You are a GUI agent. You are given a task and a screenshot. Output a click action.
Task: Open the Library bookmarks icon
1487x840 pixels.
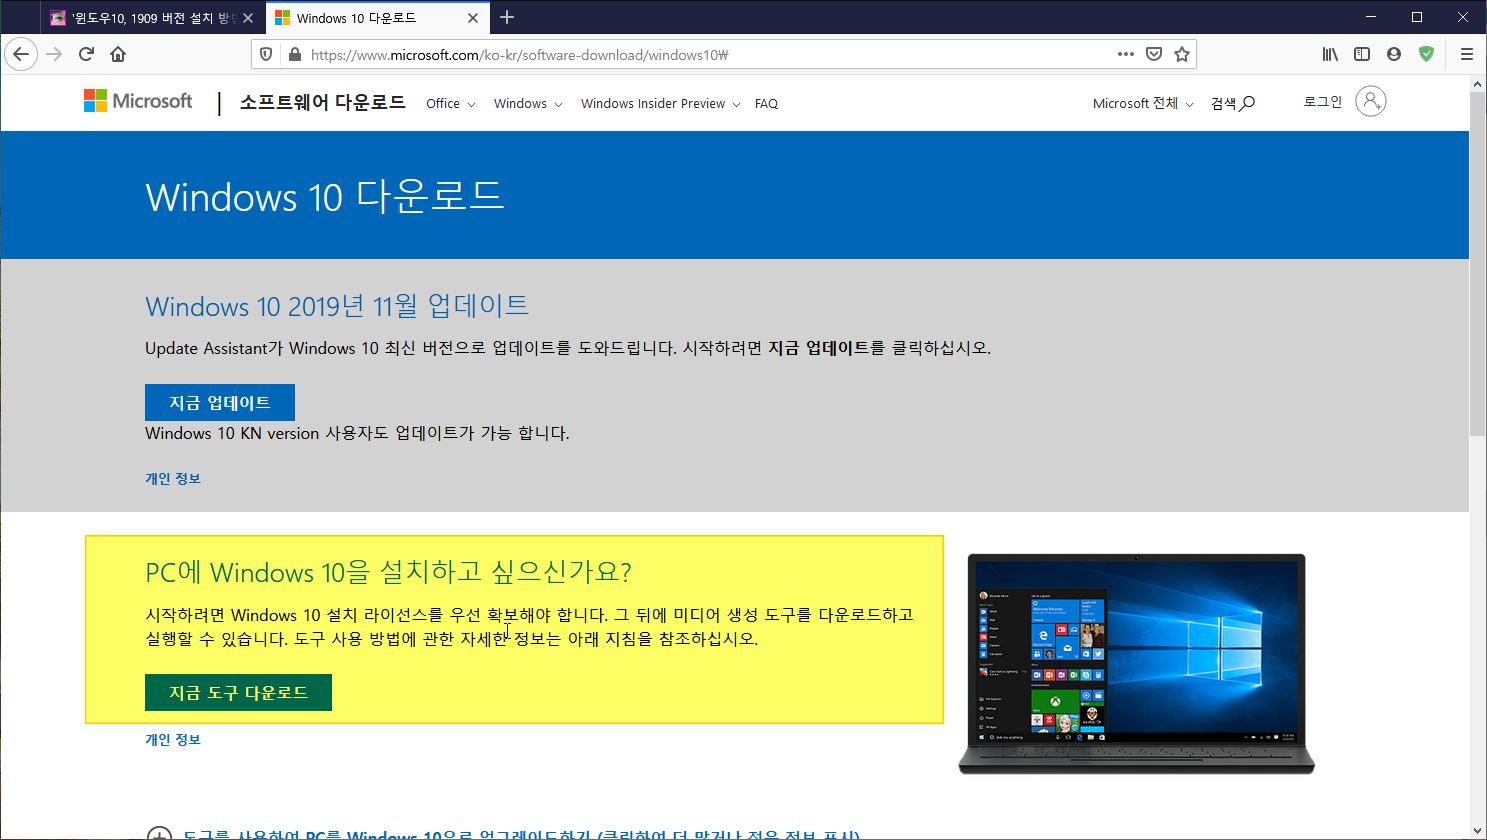(1330, 54)
